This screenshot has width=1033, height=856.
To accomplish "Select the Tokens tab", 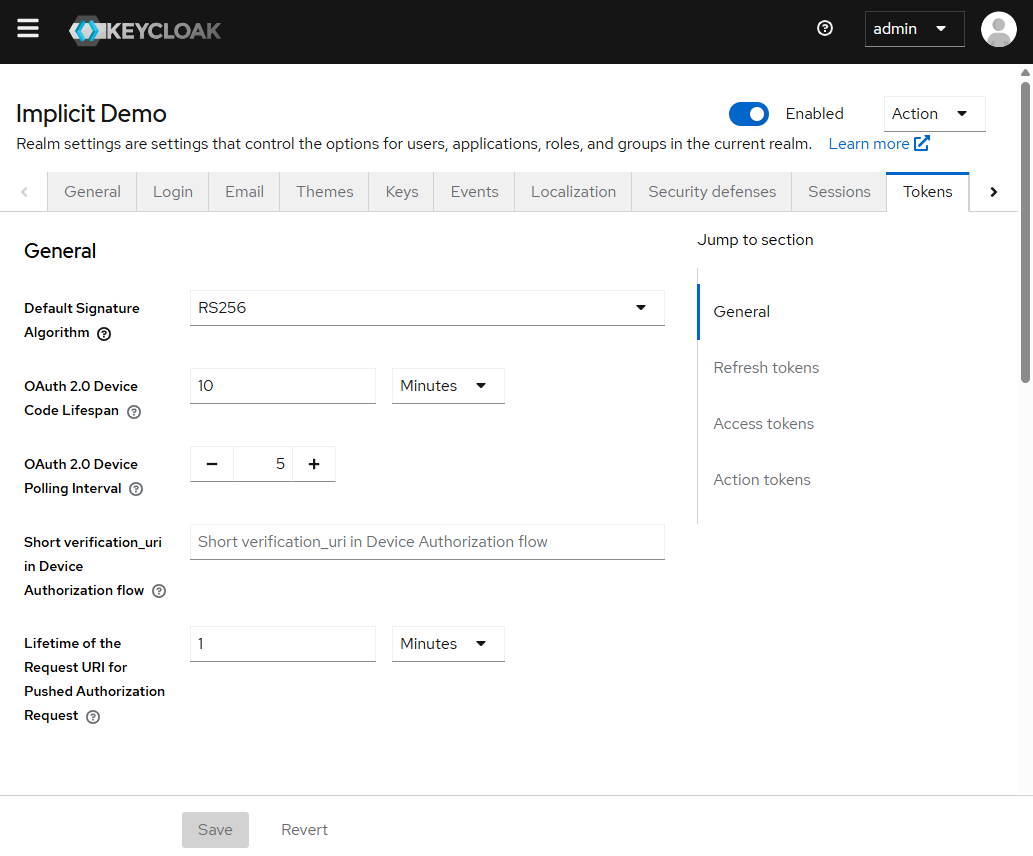I will (927, 192).
